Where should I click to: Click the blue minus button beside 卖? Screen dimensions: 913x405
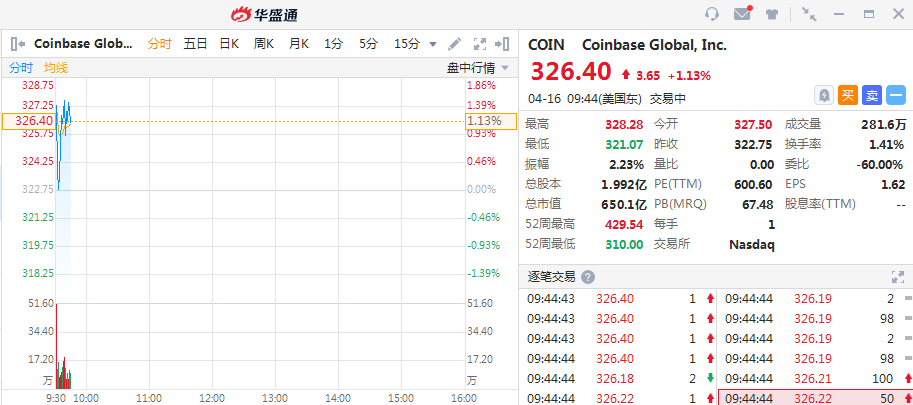[x=895, y=95]
